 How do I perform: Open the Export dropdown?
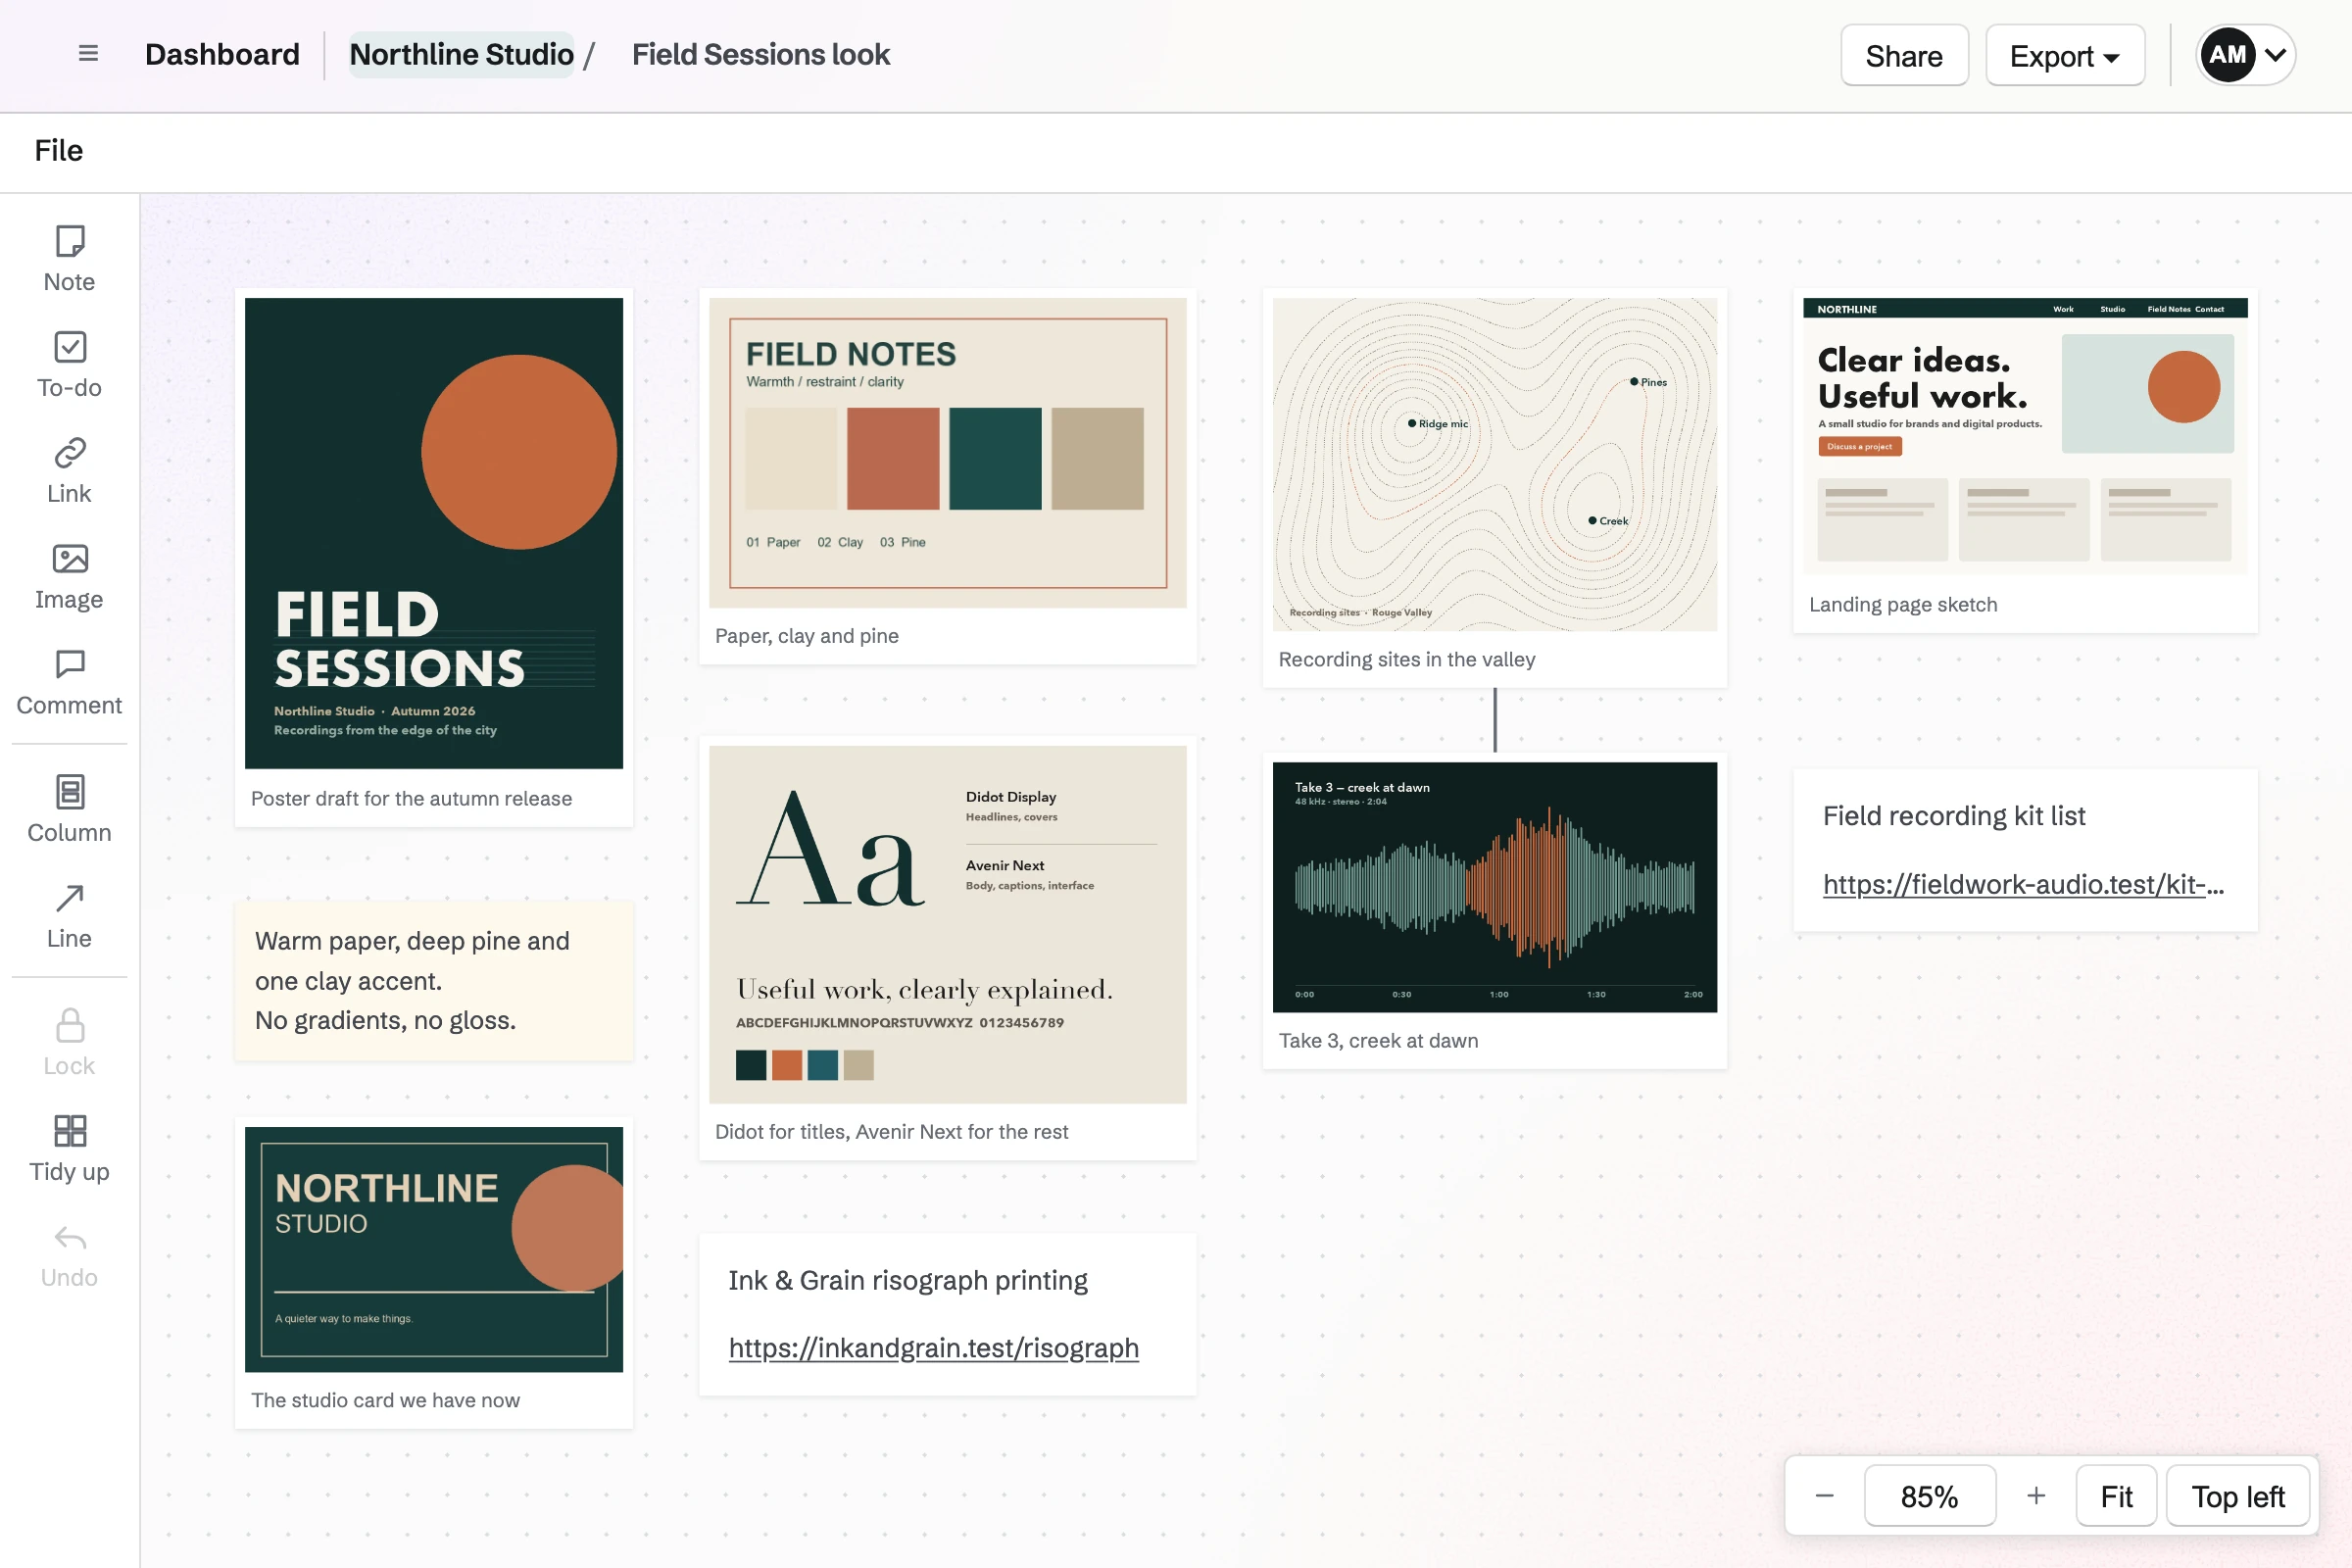(2064, 56)
